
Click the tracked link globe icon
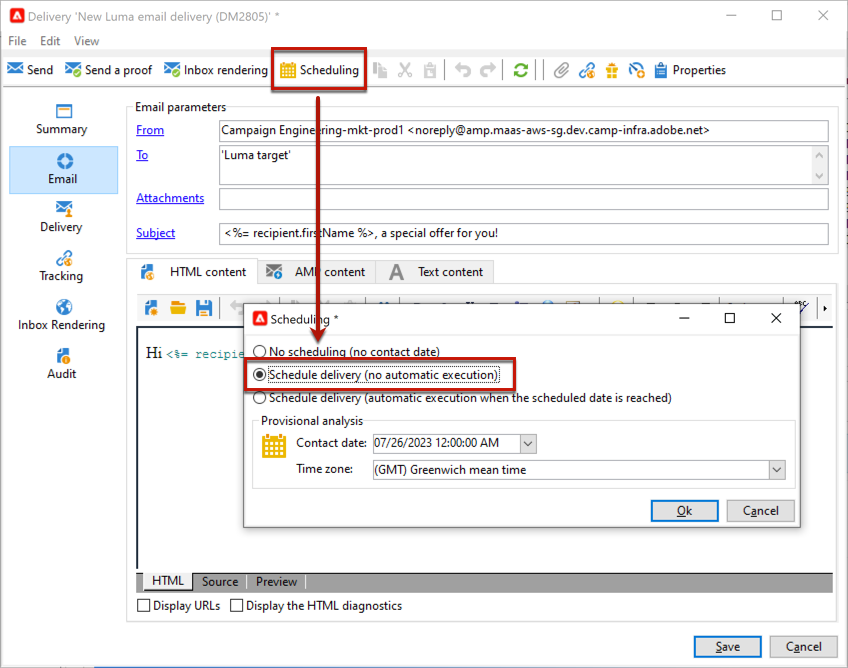coord(587,70)
